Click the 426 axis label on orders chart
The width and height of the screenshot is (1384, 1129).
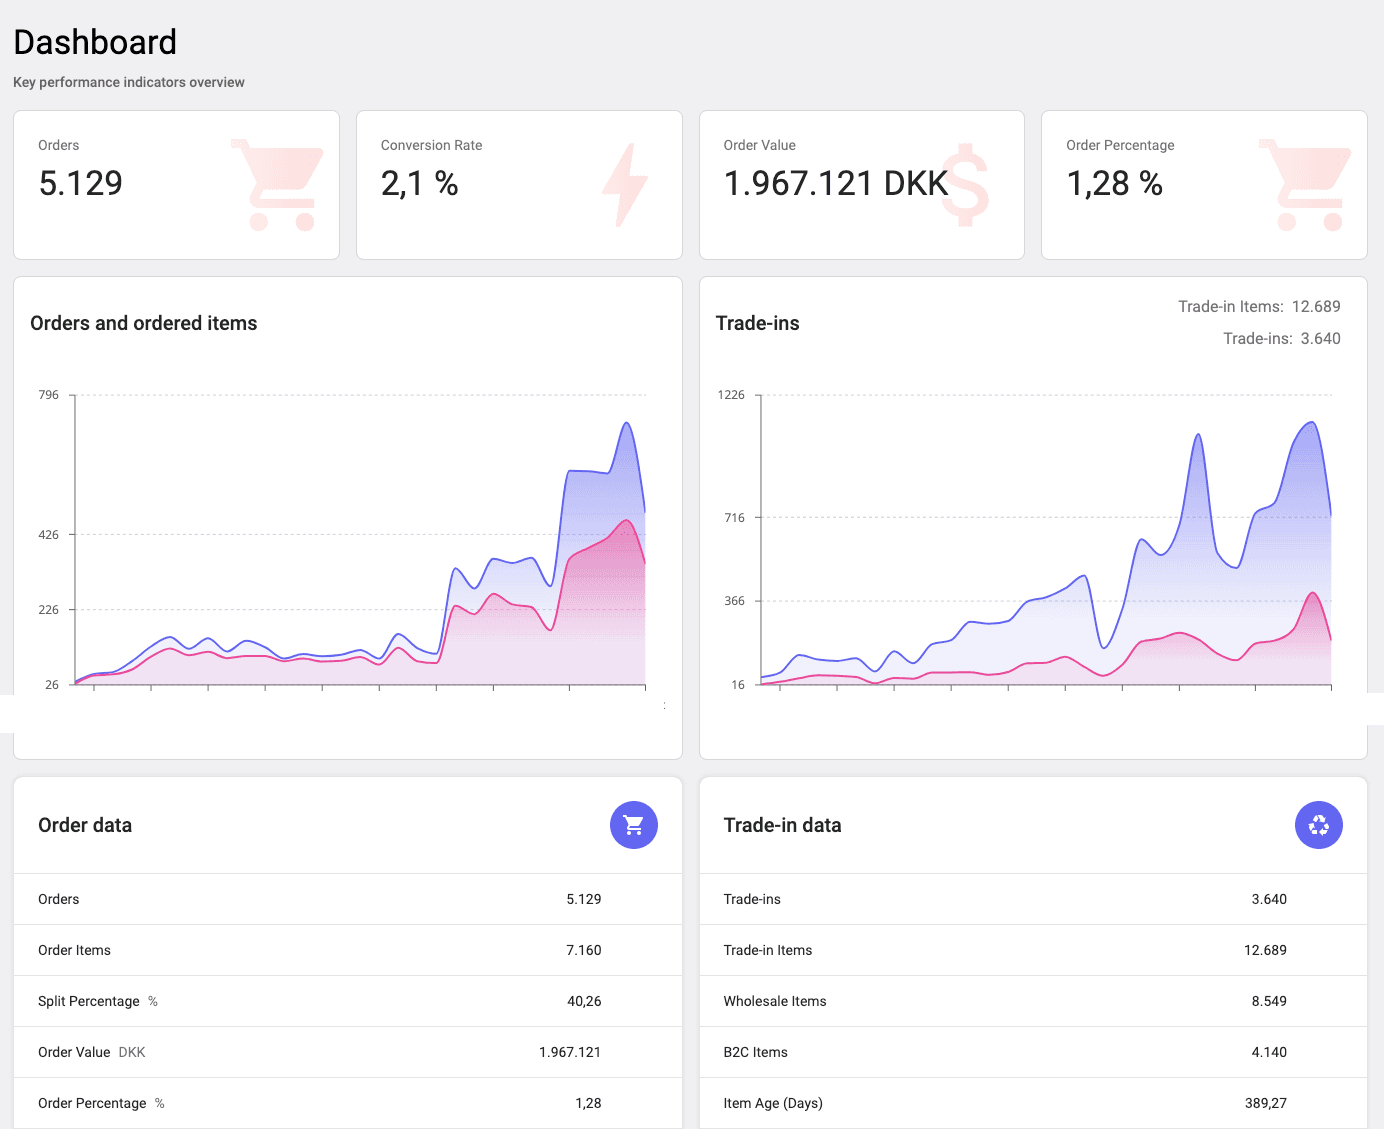(49, 535)
